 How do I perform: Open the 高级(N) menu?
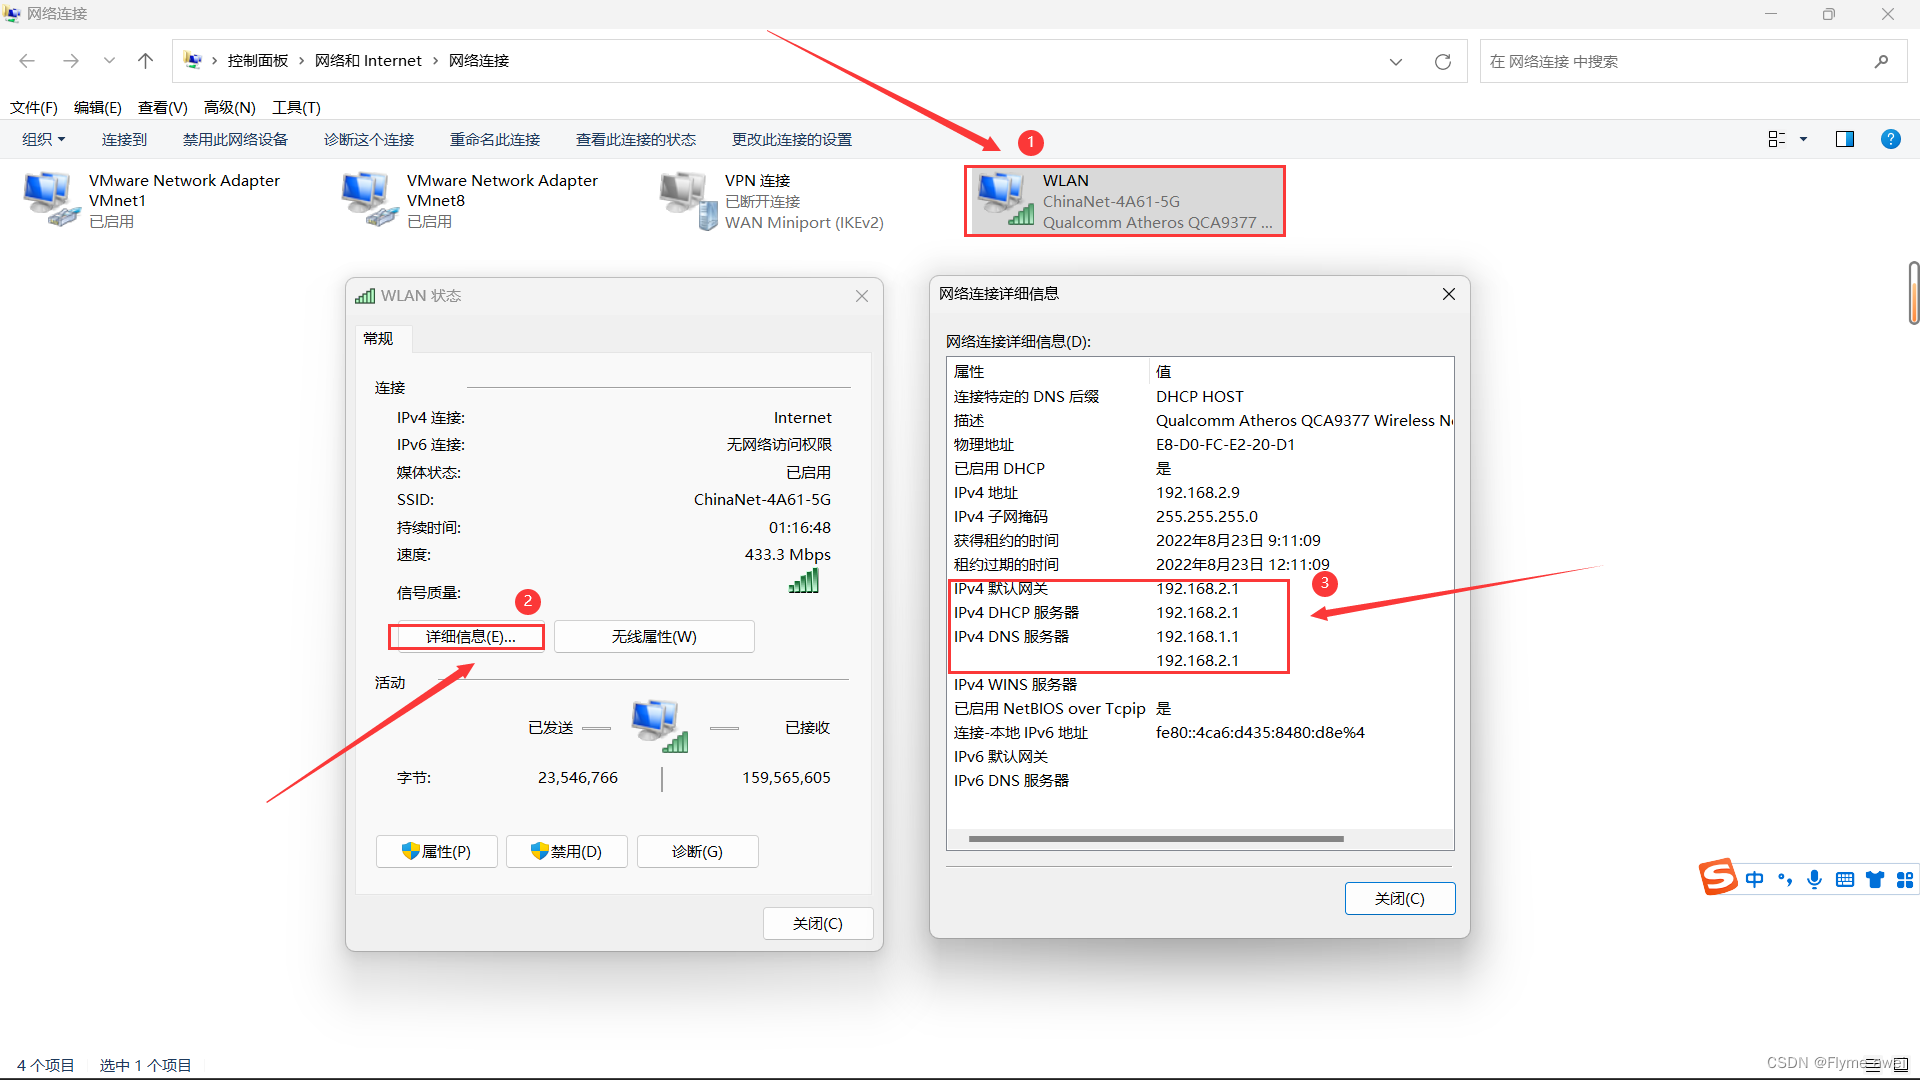230,107
